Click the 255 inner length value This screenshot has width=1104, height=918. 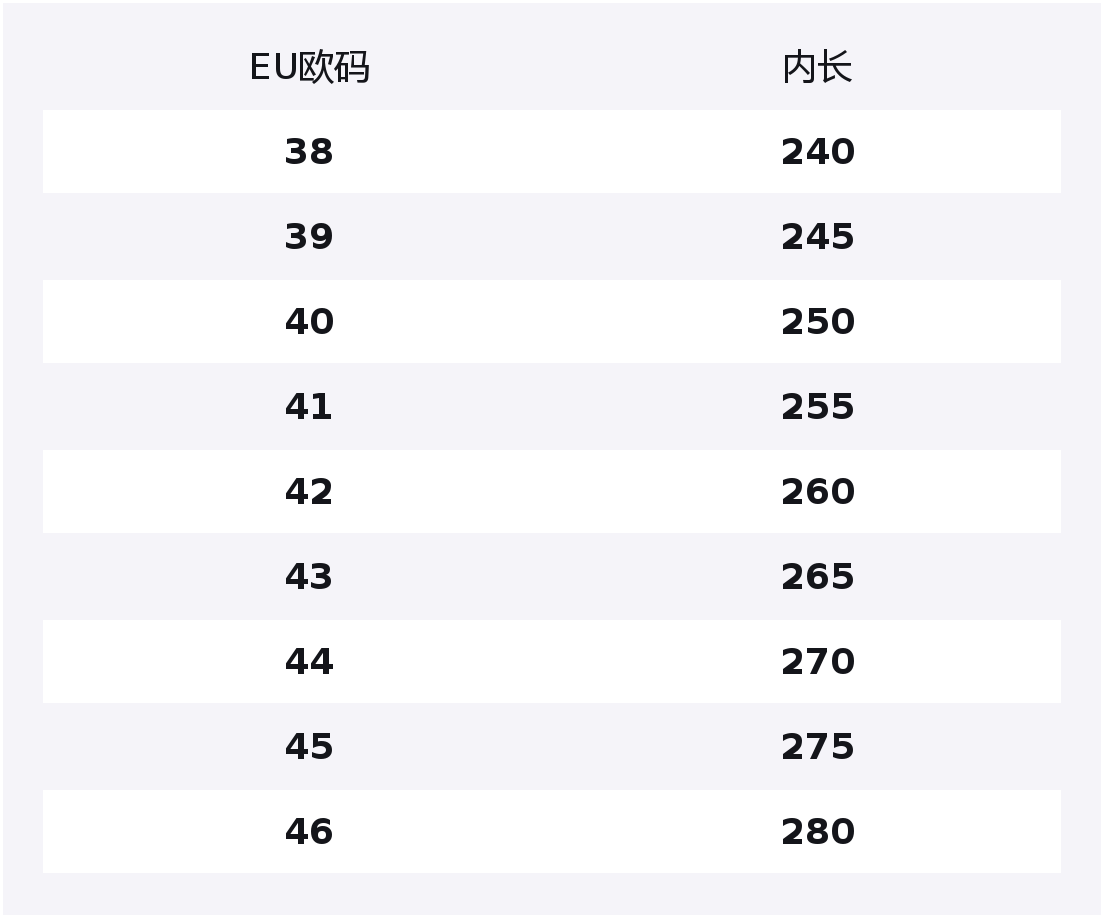click(817, 407)
